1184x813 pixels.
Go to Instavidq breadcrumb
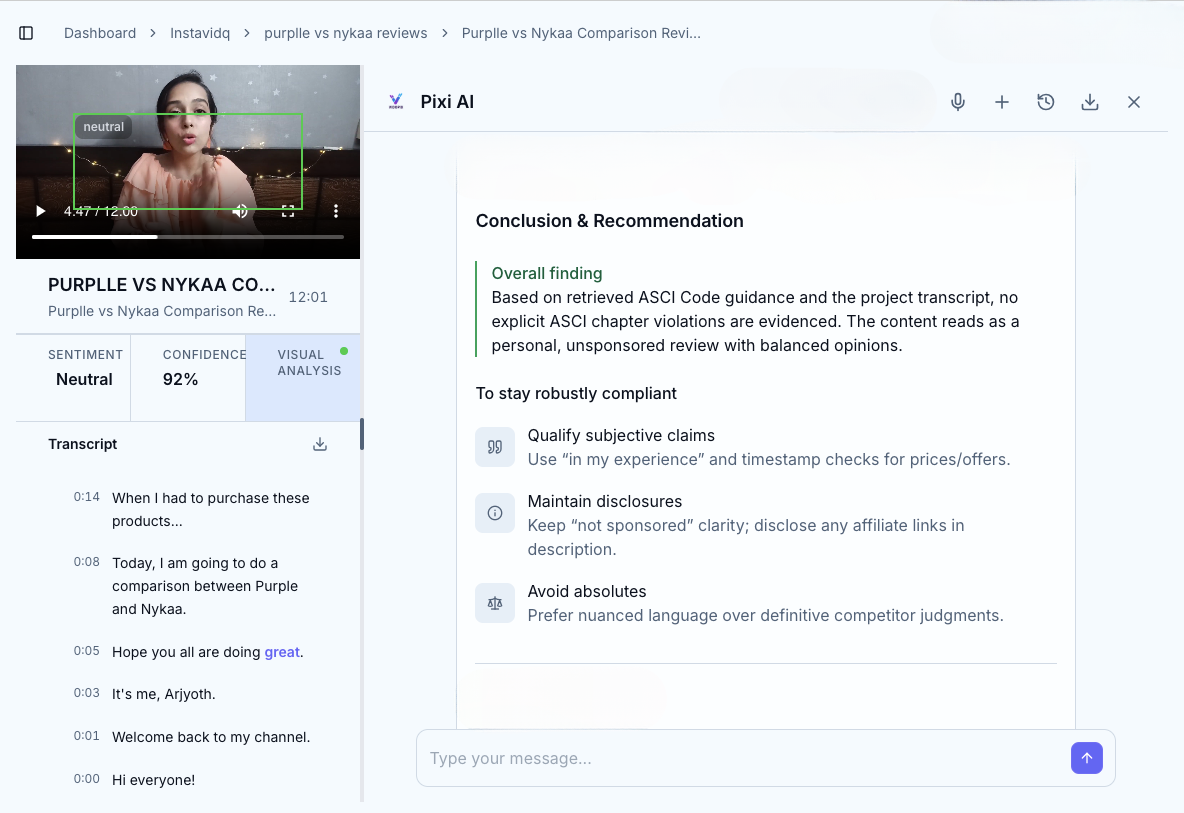[x=200, y=33]
